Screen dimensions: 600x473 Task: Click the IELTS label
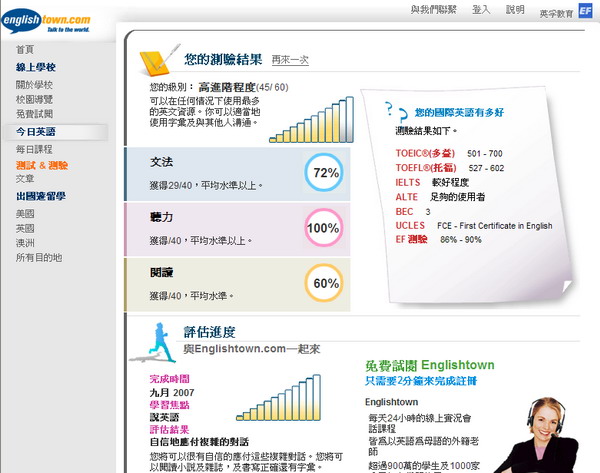pos(408,183)
